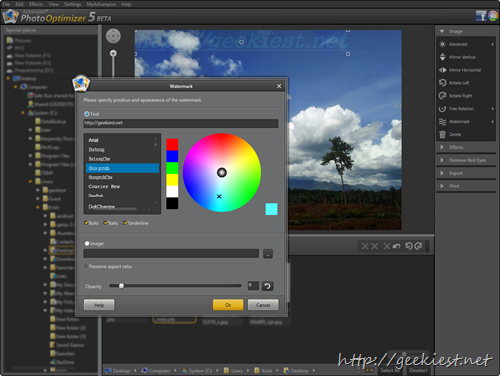
Task: Select the Image radio button
Action: 87,243
